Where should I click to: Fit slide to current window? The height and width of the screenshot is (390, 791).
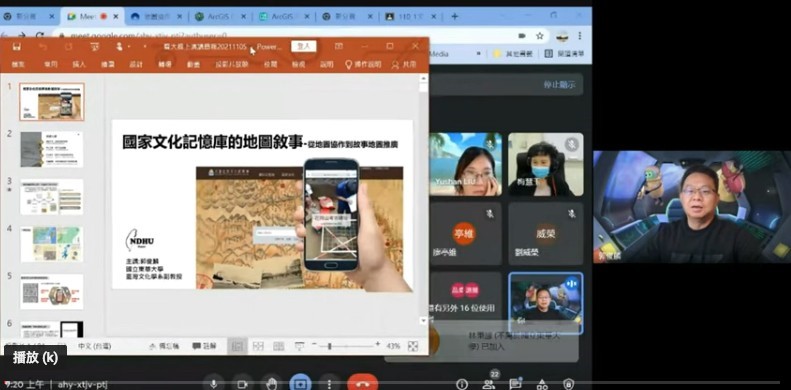click(x=413, y=346)
